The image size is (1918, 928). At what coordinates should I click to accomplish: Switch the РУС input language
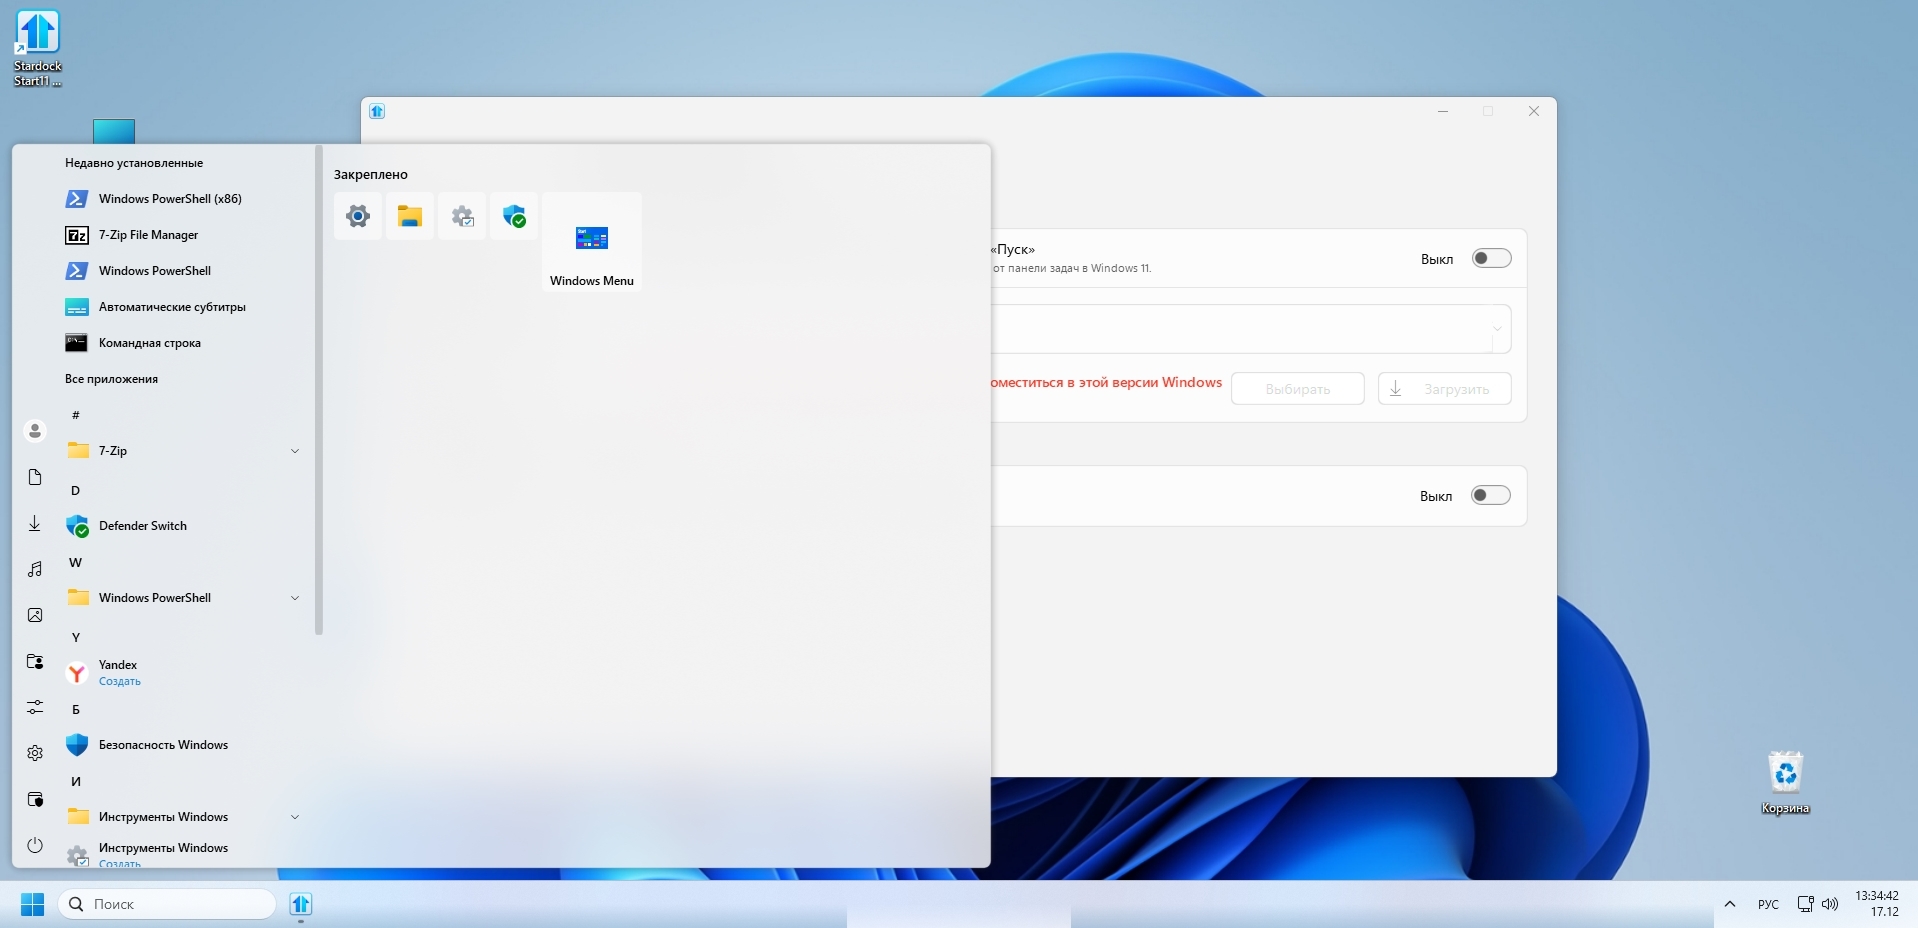pyautogui.click(x=1768, y=904)
